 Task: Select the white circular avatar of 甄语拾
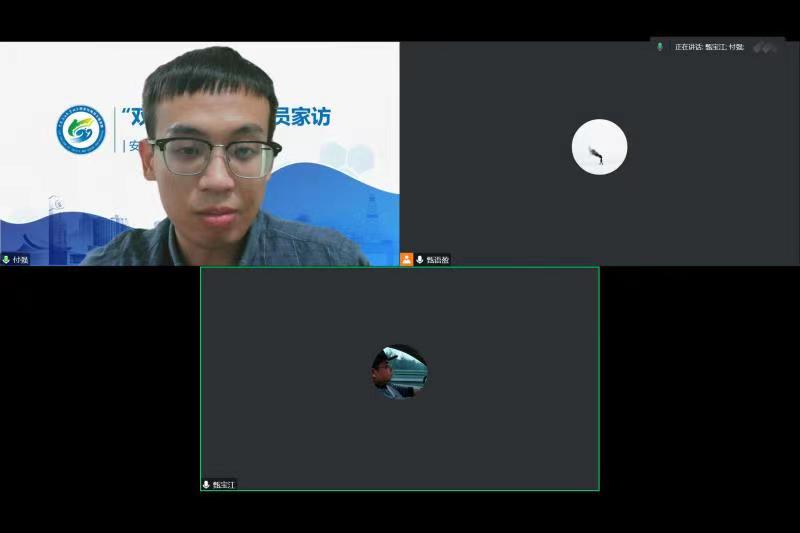click(599, 147)
